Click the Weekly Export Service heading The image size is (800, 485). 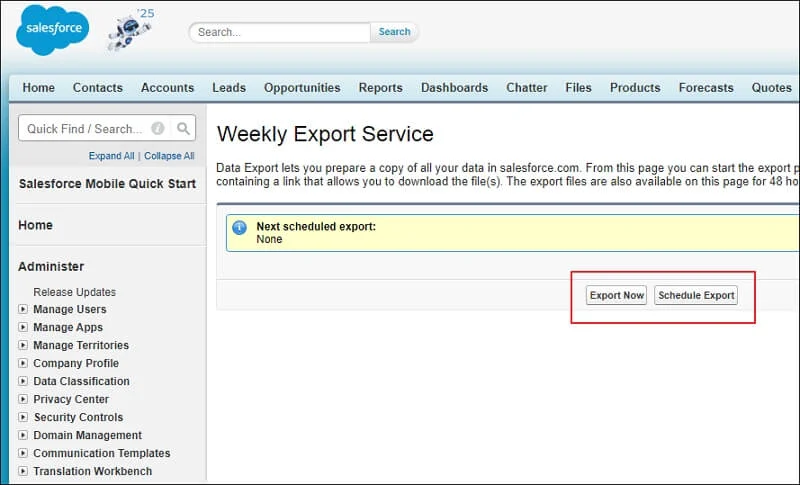[325, 134]
